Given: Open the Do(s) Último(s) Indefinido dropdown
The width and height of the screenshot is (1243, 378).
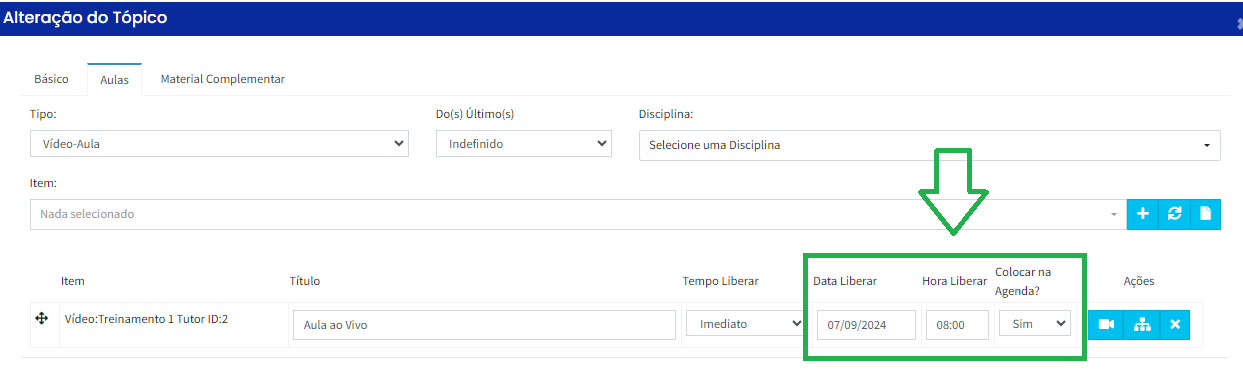Looking at the screenshot, I should pyautogui.click(x=523, y=144).
